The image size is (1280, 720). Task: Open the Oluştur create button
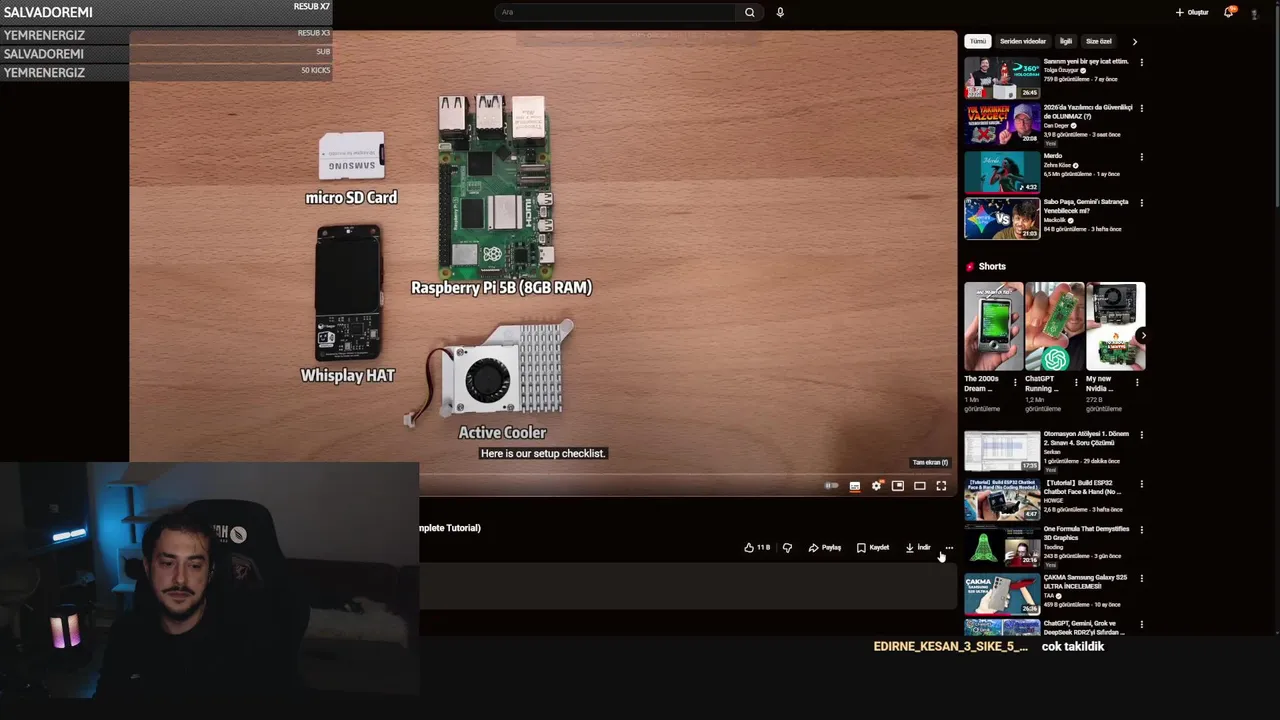click(1192, 12)
